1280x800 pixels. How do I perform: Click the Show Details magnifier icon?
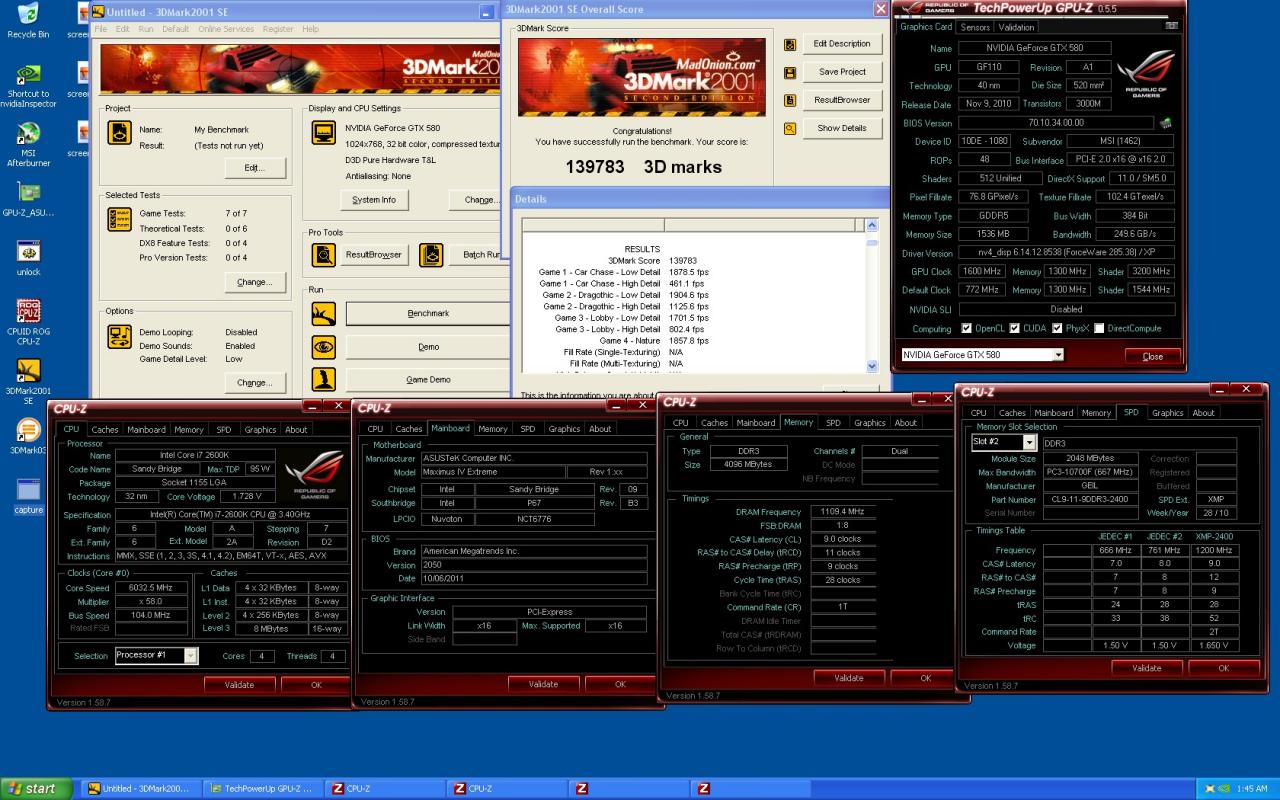[790, 128]
